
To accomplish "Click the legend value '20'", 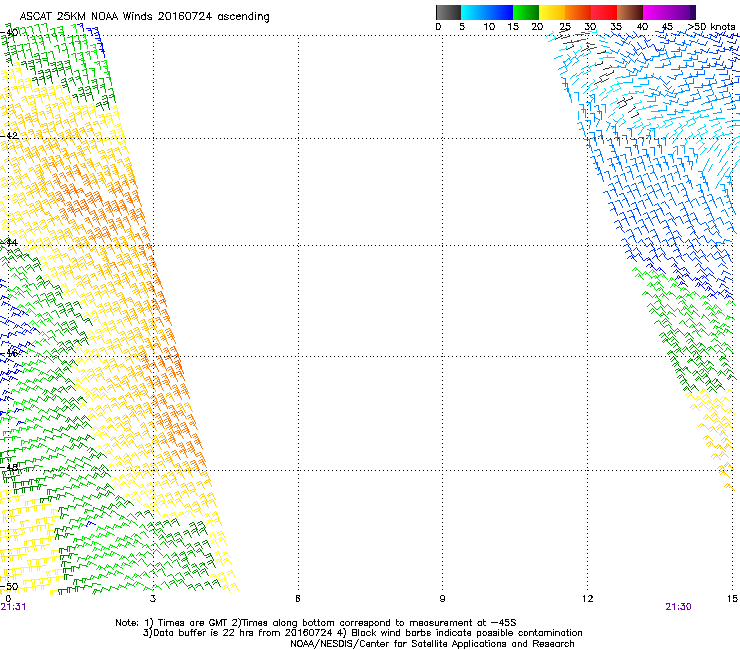I will [537, 26].
